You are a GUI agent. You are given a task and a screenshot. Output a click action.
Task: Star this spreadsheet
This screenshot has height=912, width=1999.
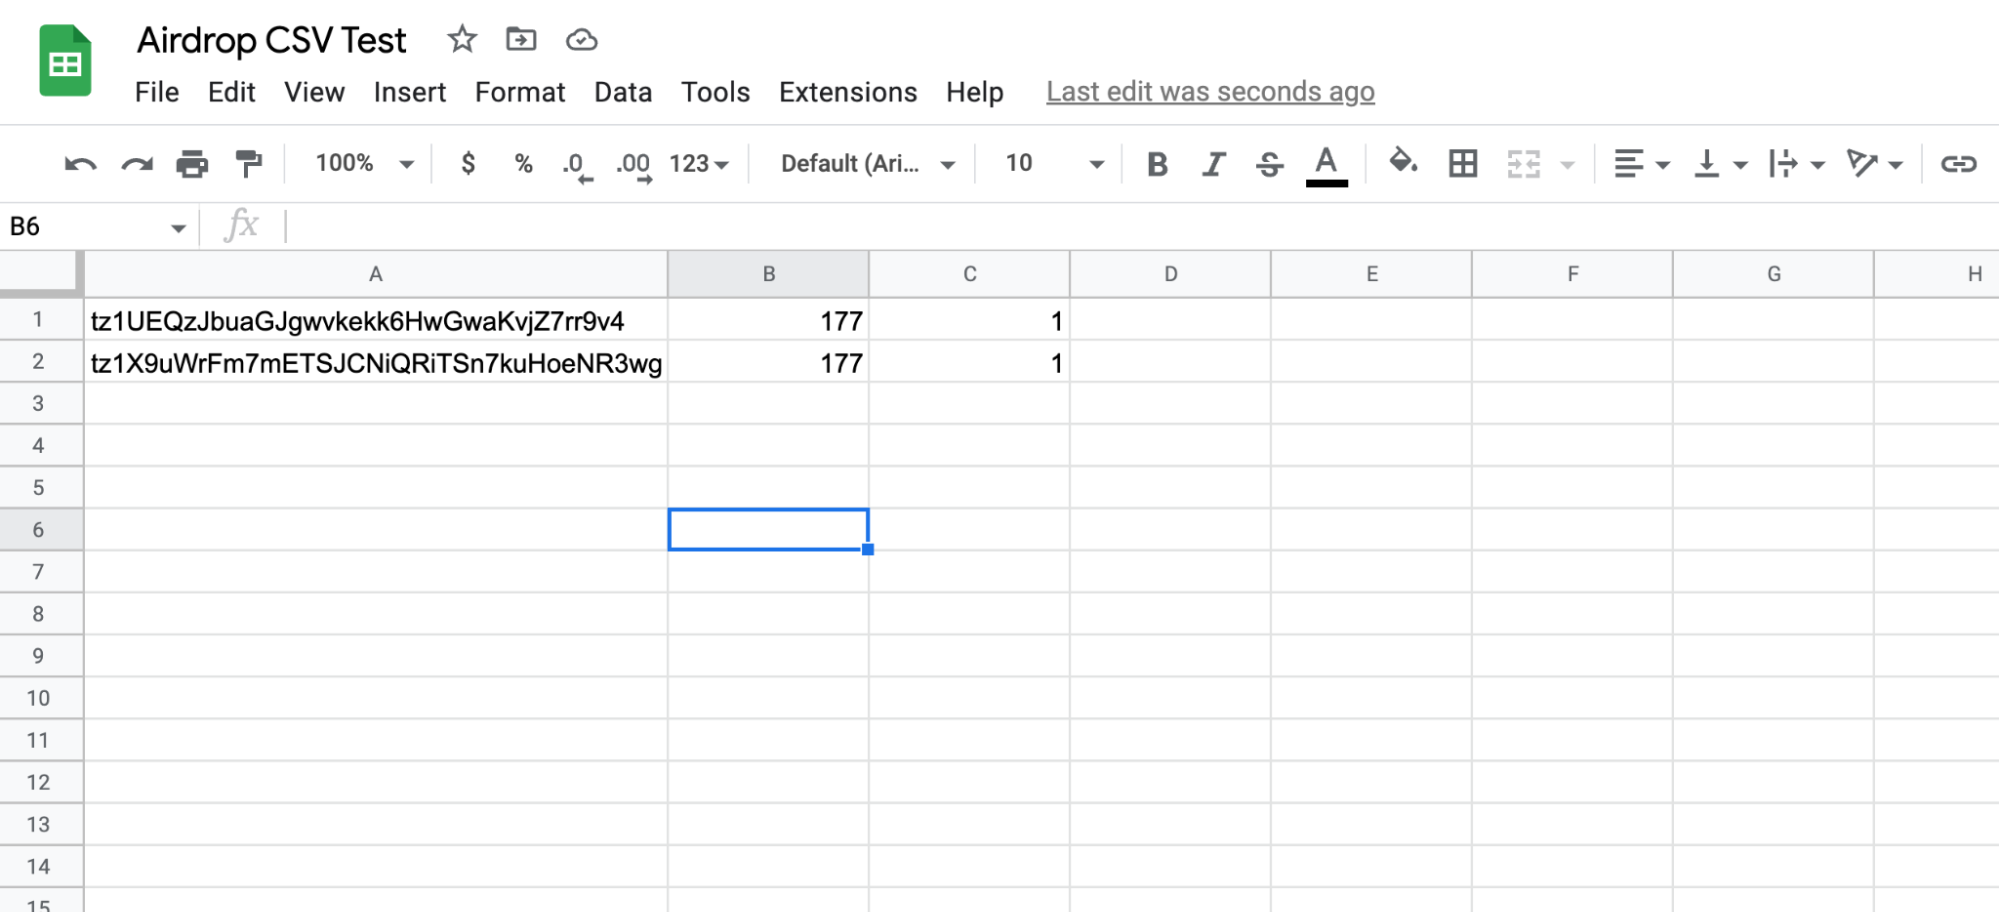coord(462,40)
